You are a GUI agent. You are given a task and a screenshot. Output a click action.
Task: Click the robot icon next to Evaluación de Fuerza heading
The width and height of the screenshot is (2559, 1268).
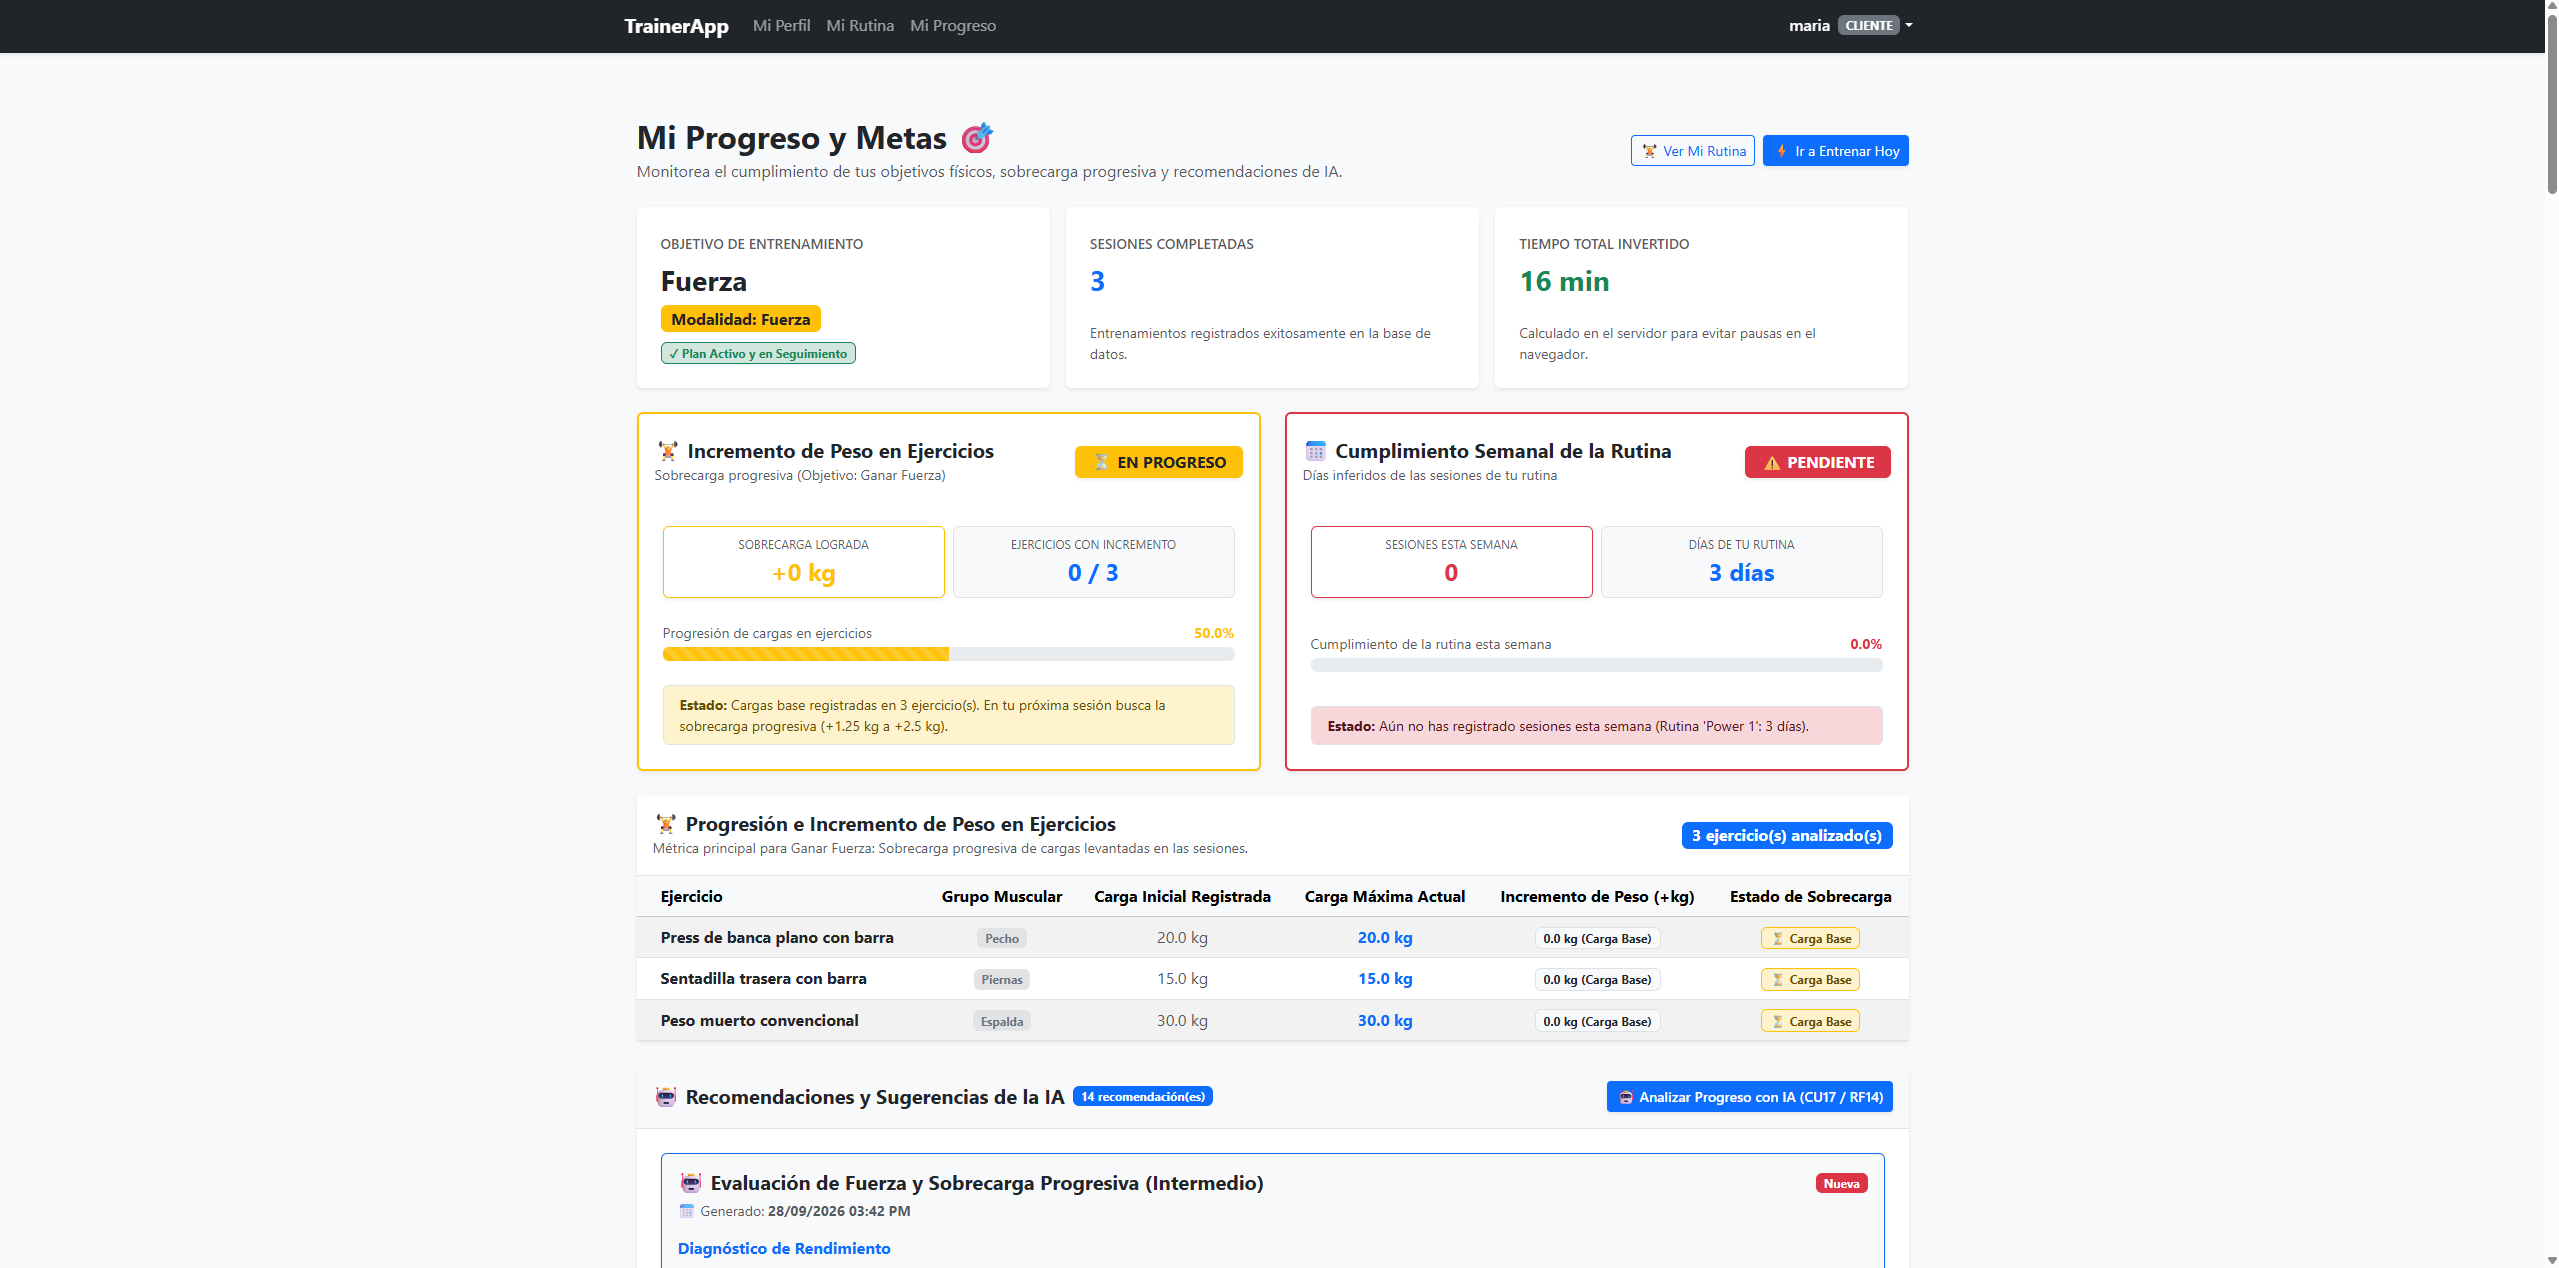690,1183
